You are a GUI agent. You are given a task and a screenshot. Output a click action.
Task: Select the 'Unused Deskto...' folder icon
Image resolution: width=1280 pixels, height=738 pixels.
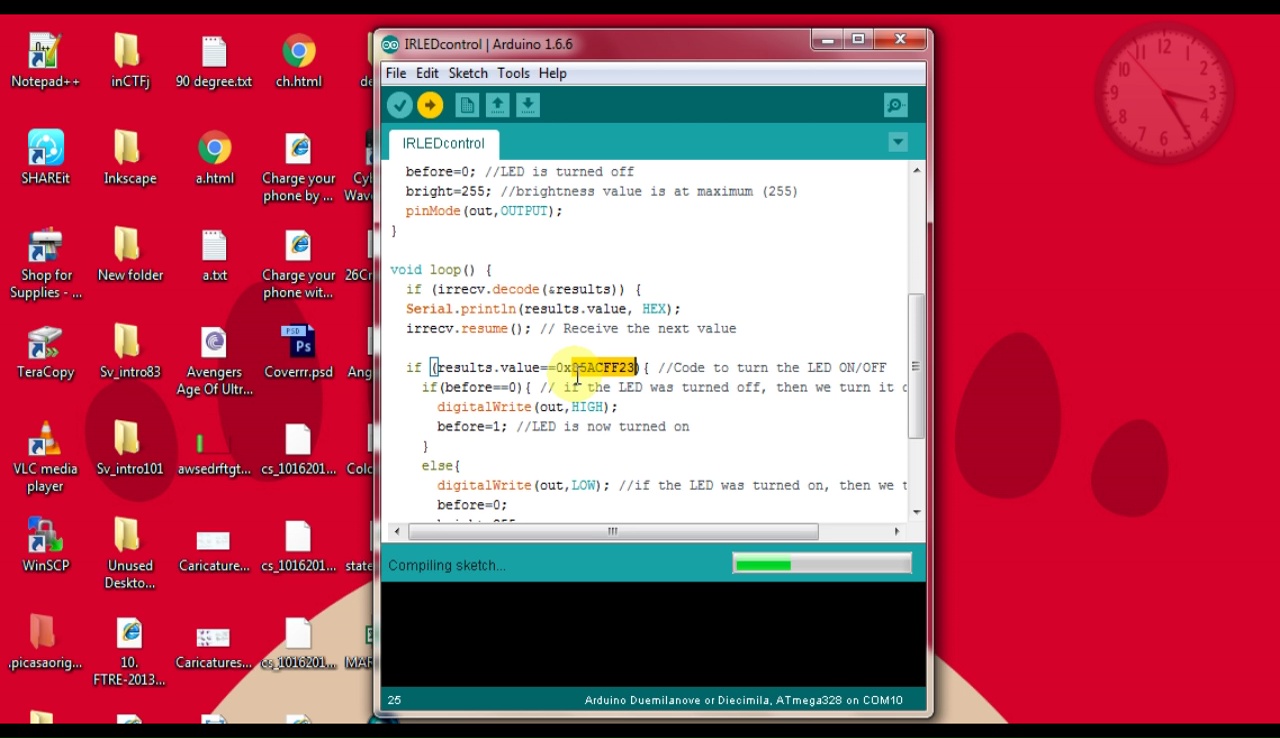pos(130,555)
